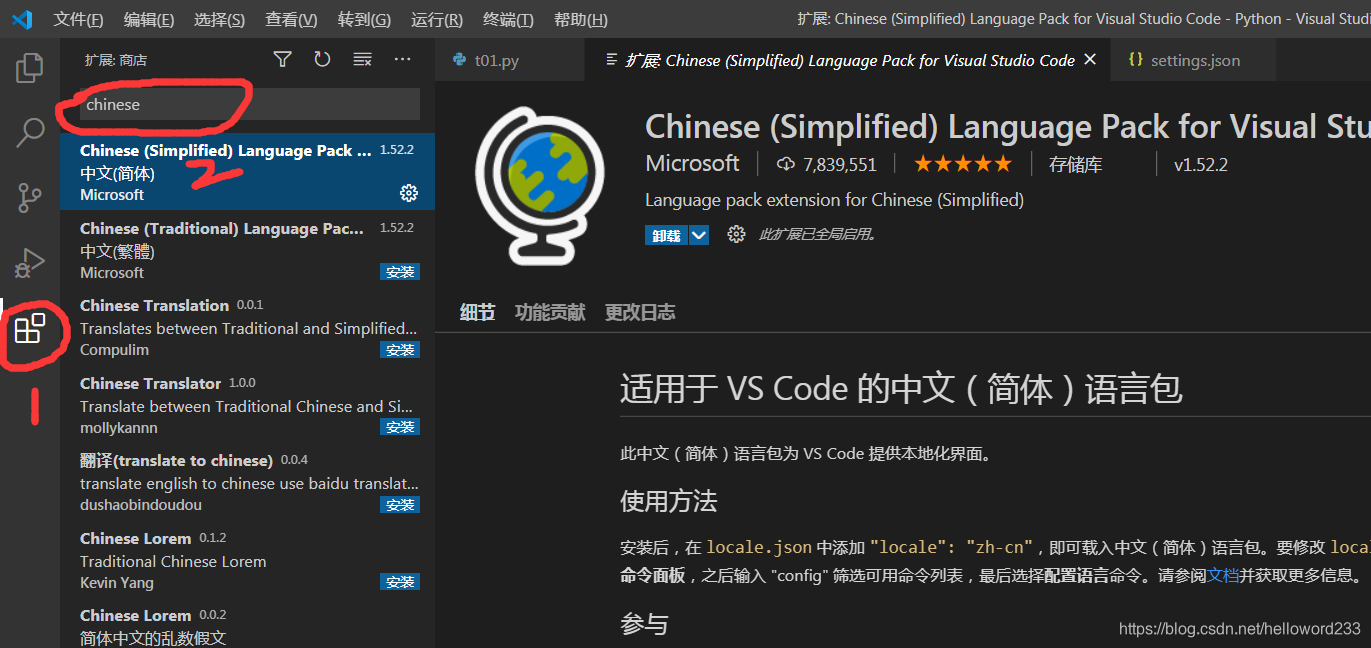Click the 此扩展已全局启用 status text

coord(817,234)
